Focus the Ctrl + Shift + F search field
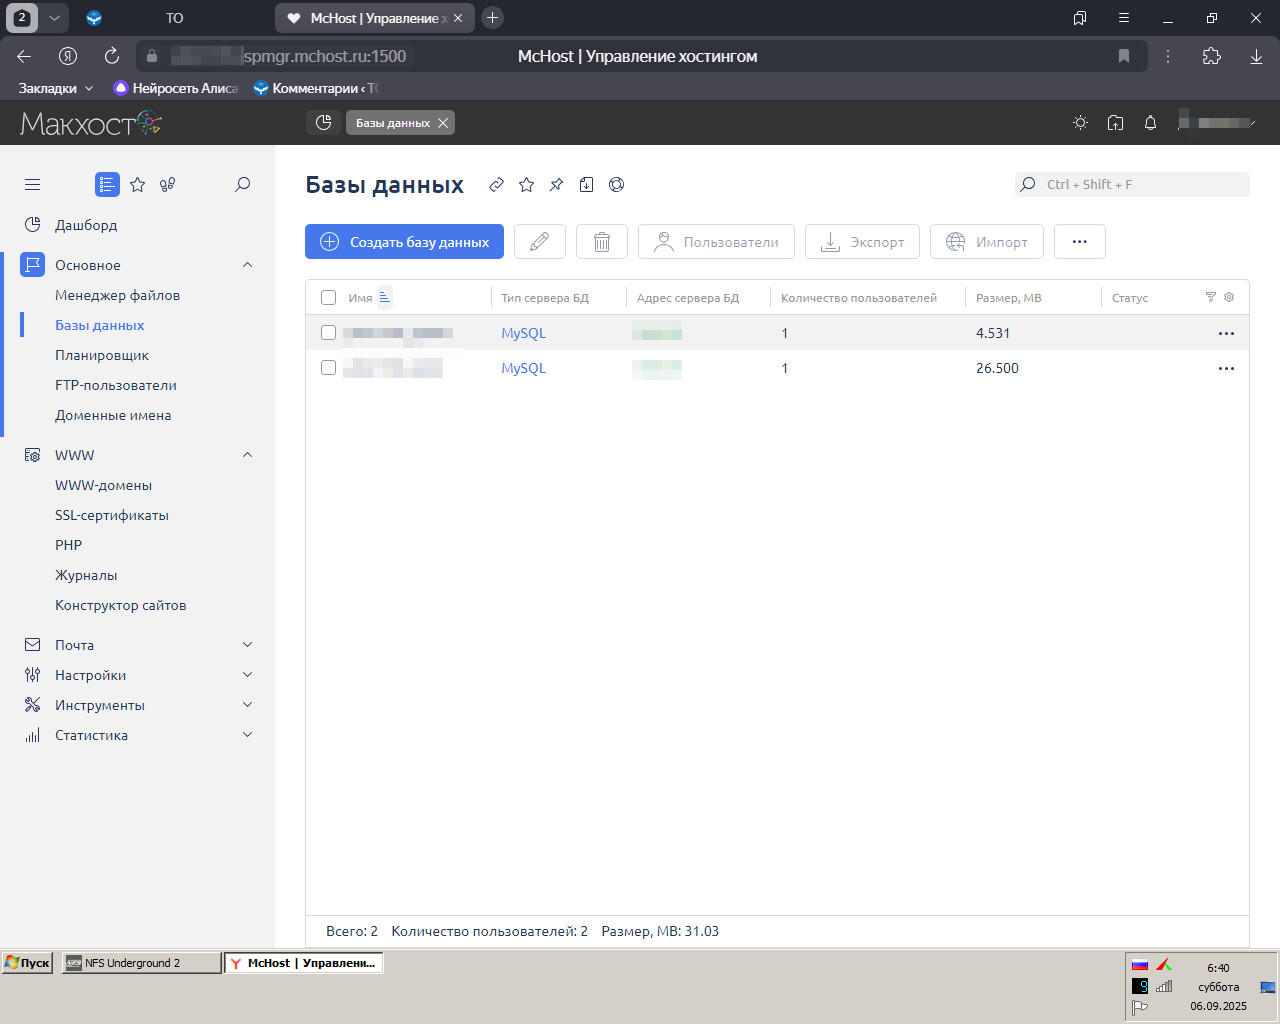This screenshot has width=1280, height=1024. (1132, 184)
